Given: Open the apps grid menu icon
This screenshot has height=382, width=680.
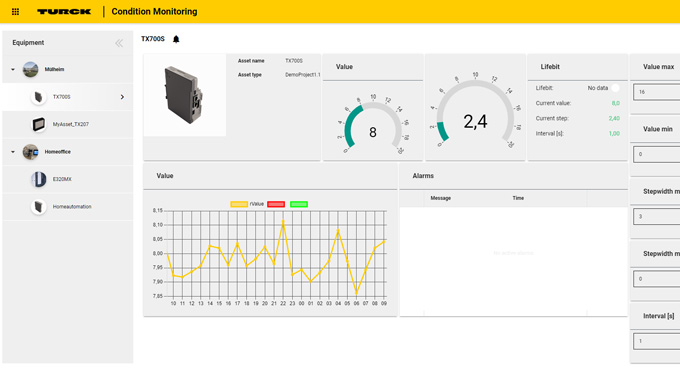Looking at the screenshot, I should click(15, 12).
